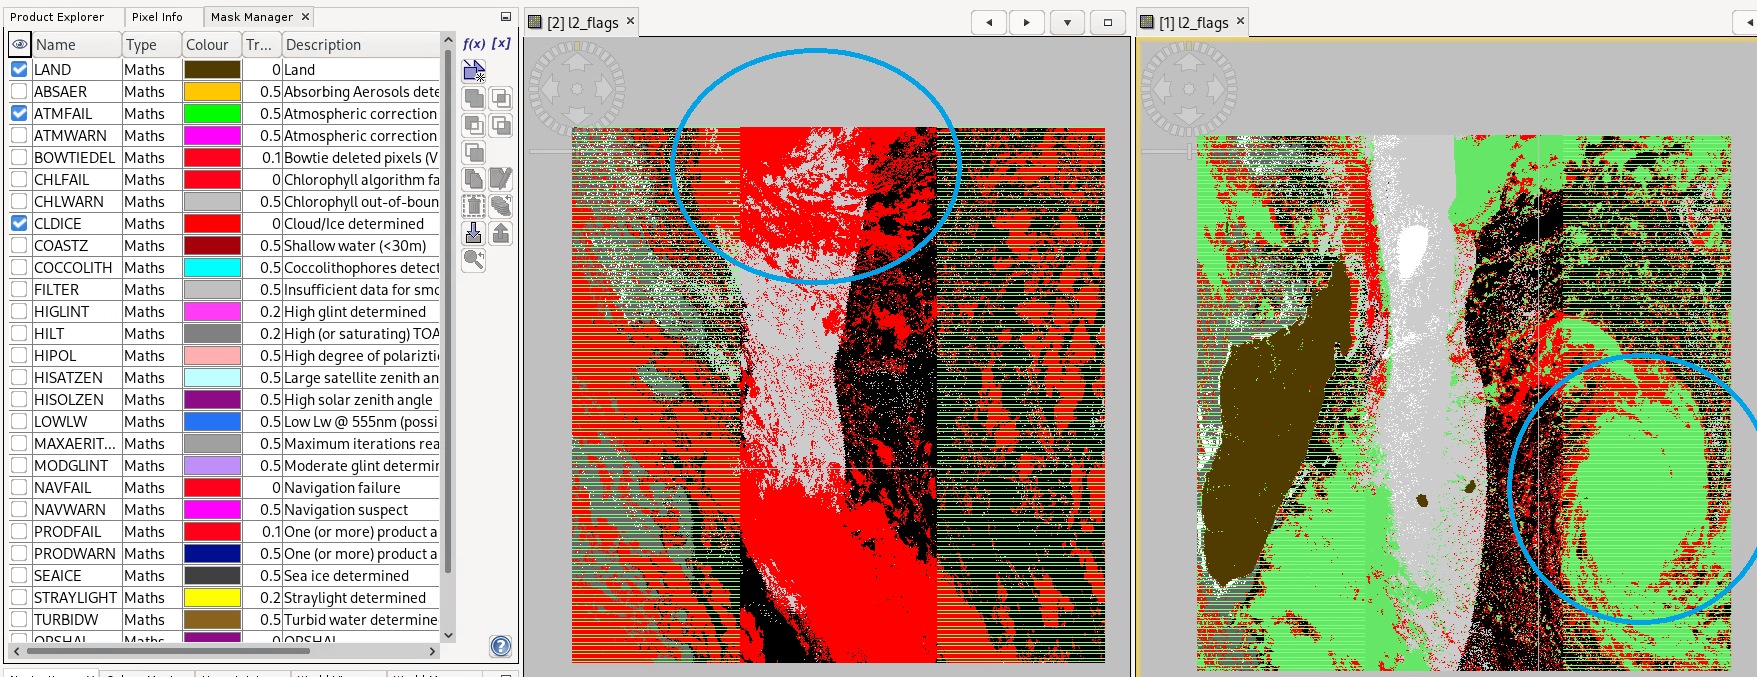Open Mask Manager help question mark
The height and width of the screenshot is (677, 1757).
[501, 646]
